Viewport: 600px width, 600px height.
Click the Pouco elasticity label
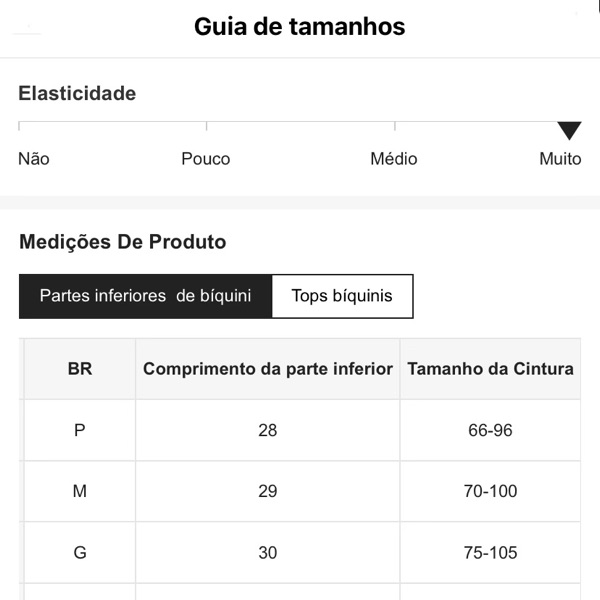click(206, 159)
